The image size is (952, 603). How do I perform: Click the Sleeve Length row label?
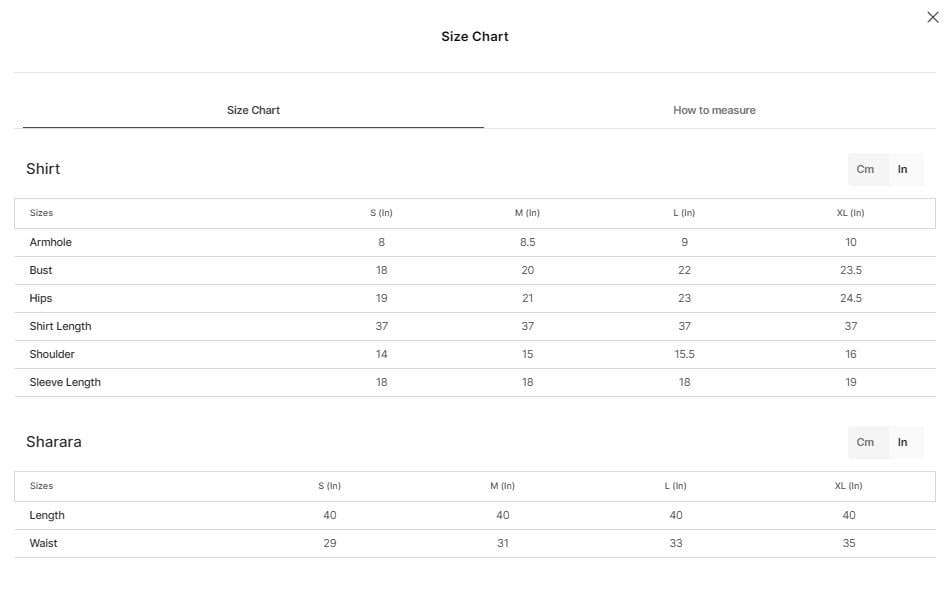(x=65, y=383)
